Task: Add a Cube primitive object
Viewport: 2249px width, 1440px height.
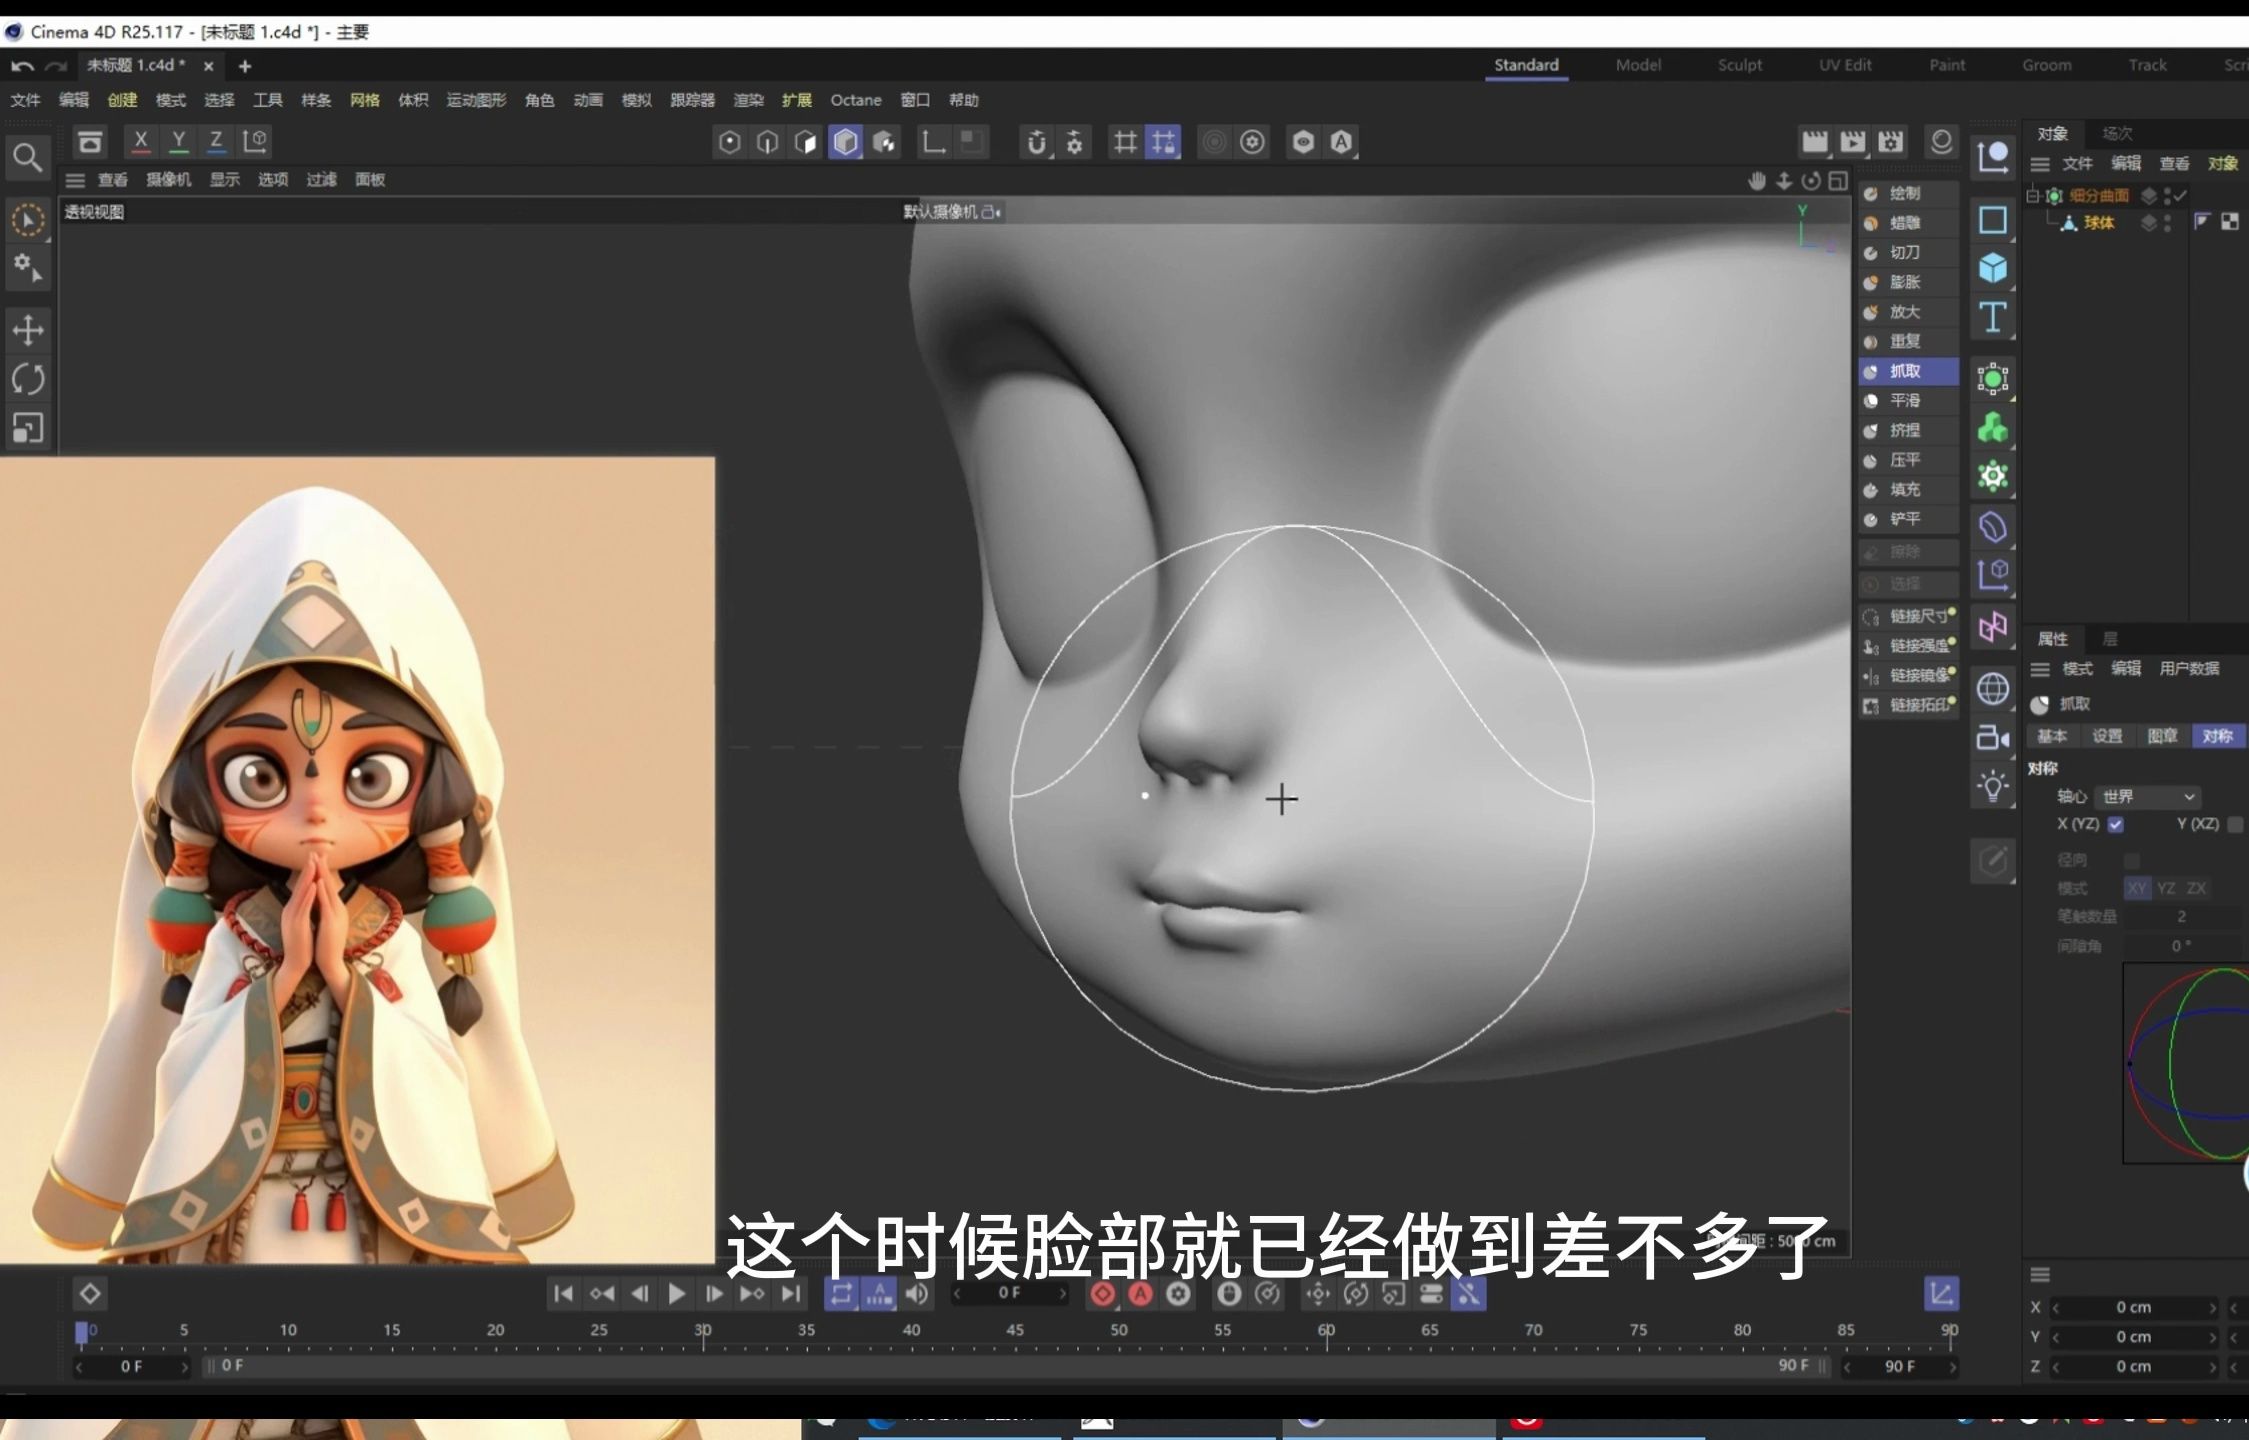Action: (x=1993, y=268)
